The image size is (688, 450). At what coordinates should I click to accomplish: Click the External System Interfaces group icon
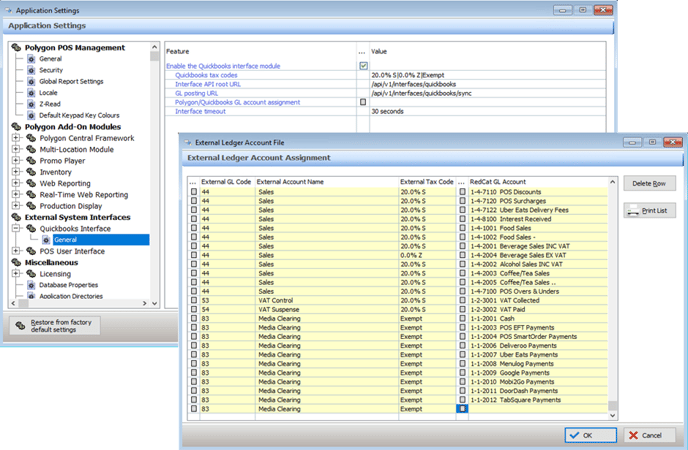(x=16, y=217)
